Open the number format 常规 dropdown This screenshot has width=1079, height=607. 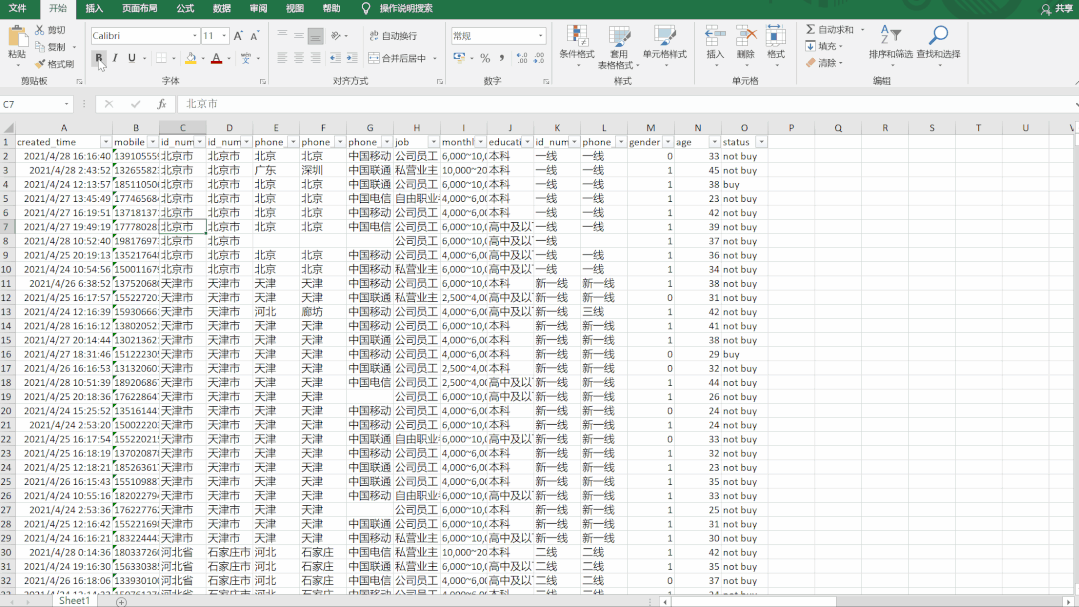[541, 36]
